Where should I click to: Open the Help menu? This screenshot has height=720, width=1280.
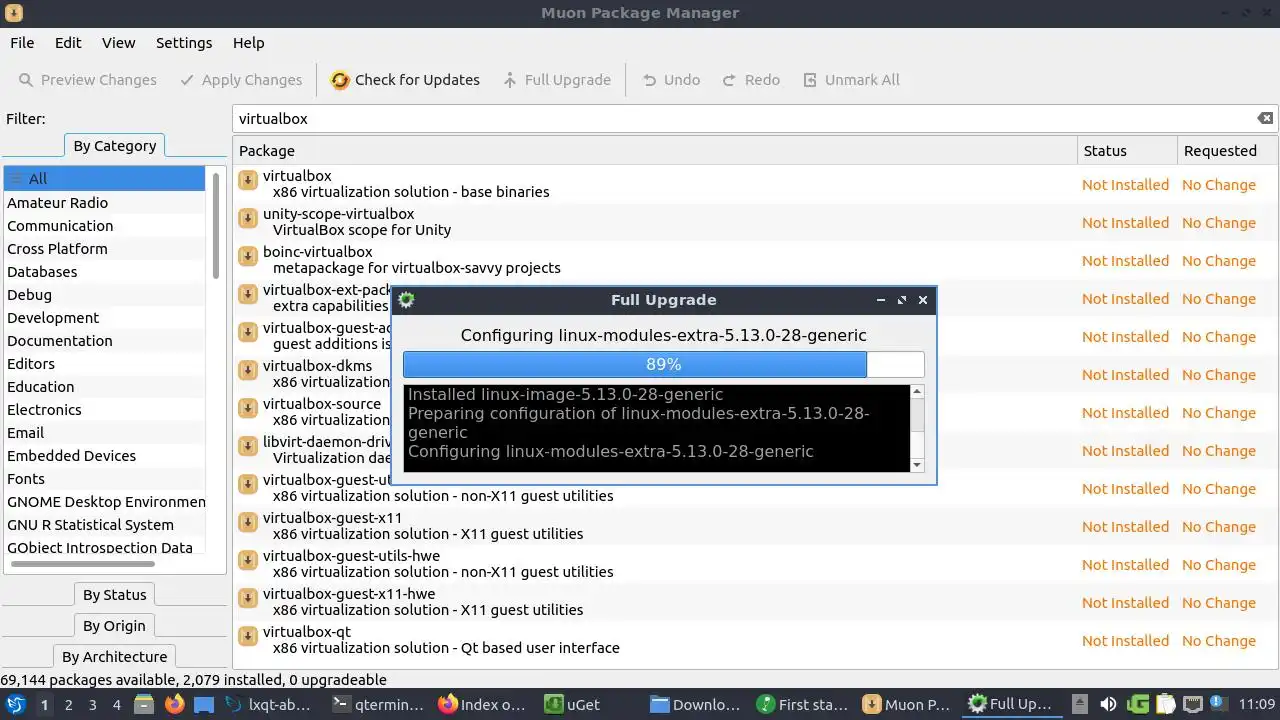click(x=248, y=43)
